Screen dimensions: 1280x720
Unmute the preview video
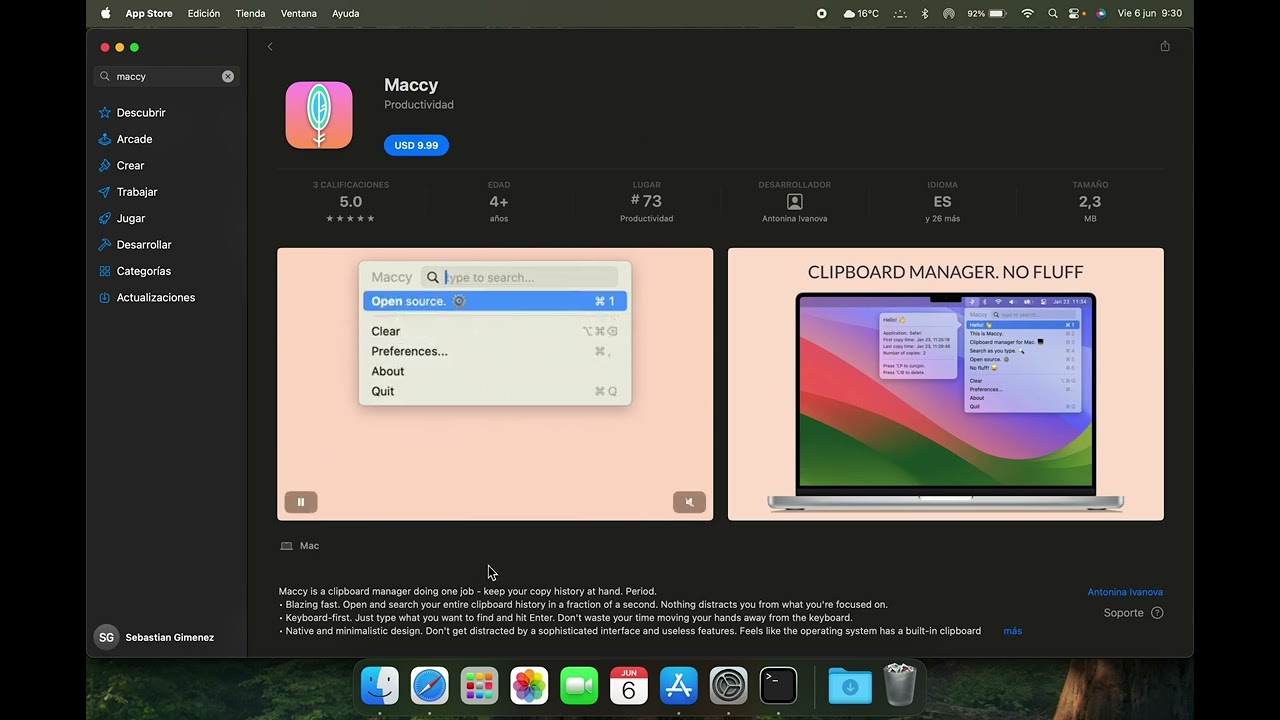coord(689,502)
